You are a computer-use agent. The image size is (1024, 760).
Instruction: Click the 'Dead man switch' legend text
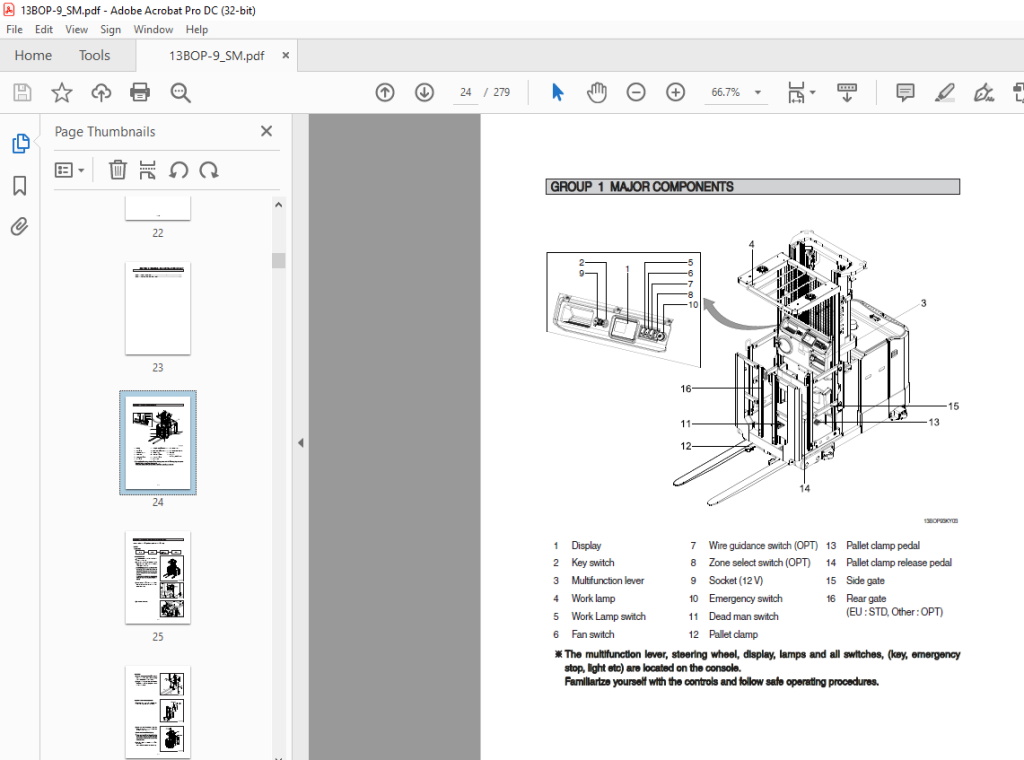743,616
